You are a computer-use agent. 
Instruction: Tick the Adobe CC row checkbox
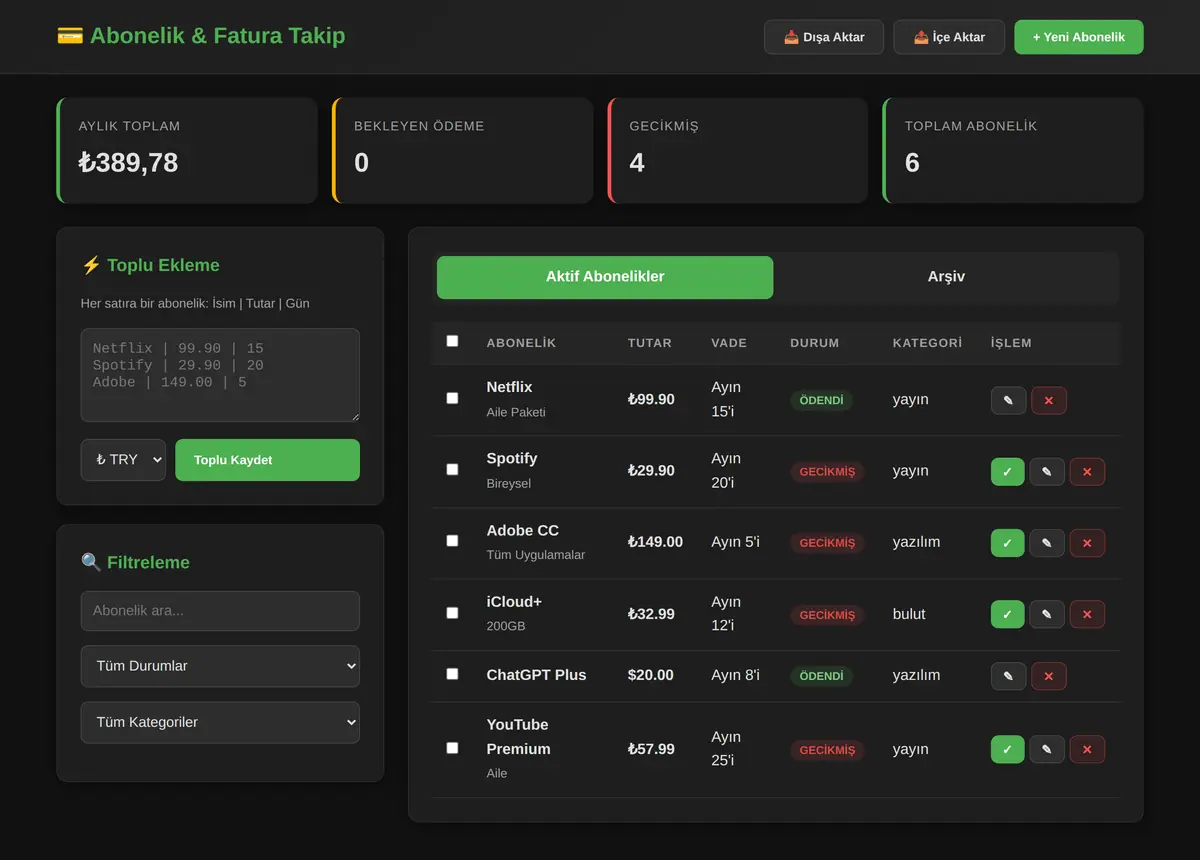coord(452,540)
